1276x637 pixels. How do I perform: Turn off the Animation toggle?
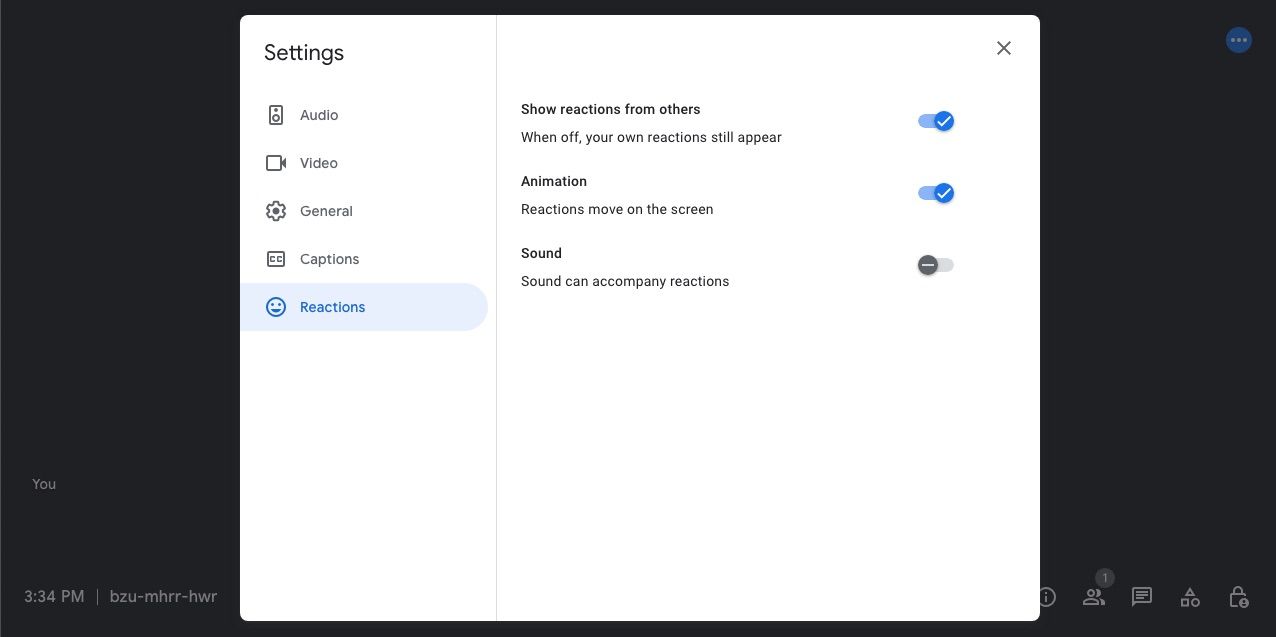tap(936, 193)
